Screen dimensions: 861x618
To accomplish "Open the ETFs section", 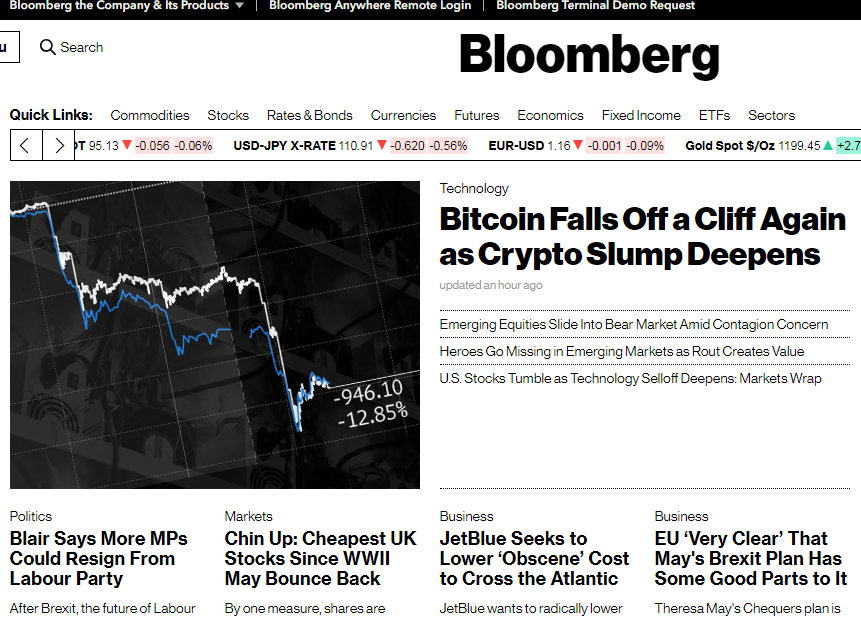I will pos(714,115).
